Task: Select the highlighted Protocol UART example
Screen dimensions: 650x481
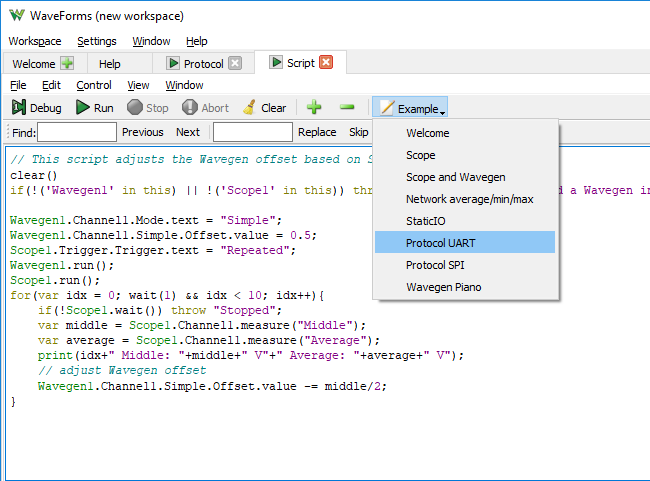Action: coord(465,243)
